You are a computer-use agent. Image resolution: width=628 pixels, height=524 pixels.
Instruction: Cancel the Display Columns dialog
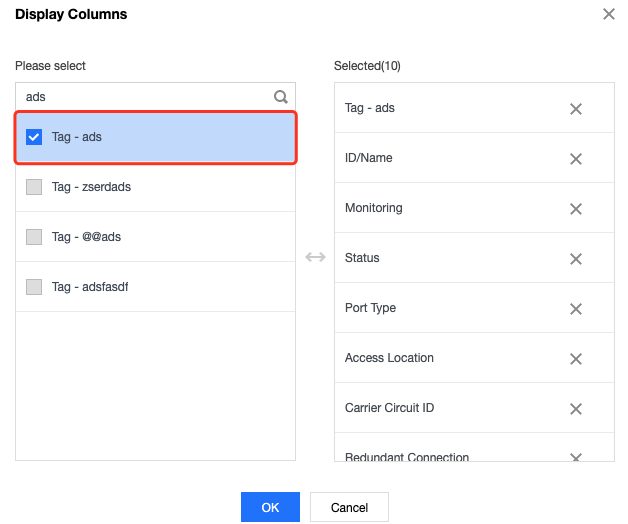click(x=349, y=507)
